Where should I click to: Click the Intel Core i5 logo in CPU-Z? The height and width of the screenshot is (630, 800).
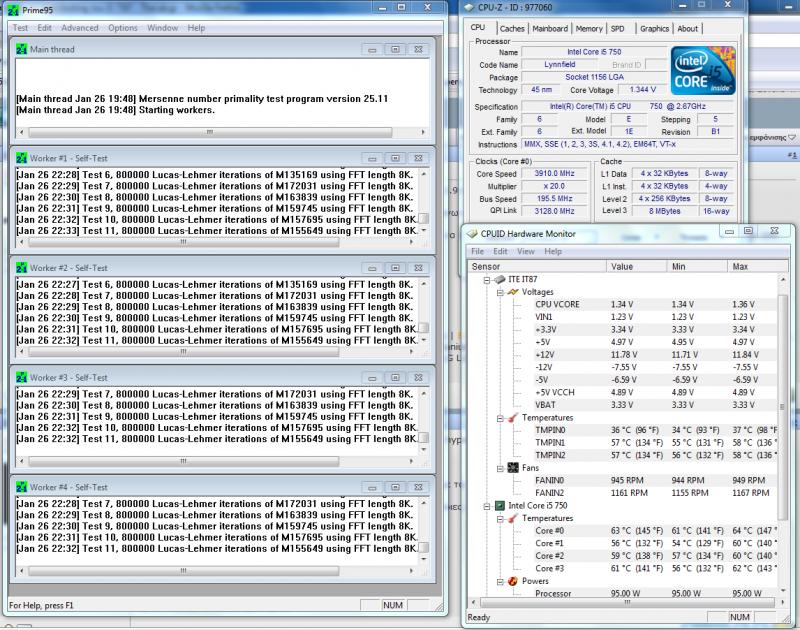click(703, 70)
